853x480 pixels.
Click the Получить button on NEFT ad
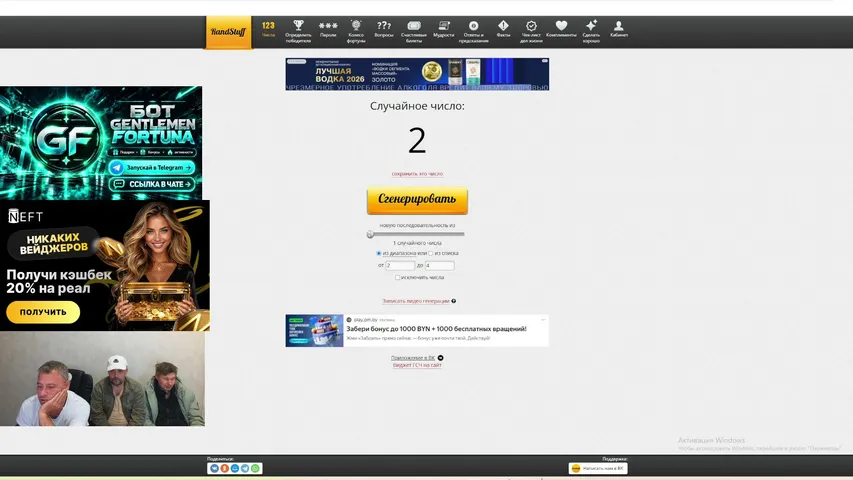[x=43, y=312]
